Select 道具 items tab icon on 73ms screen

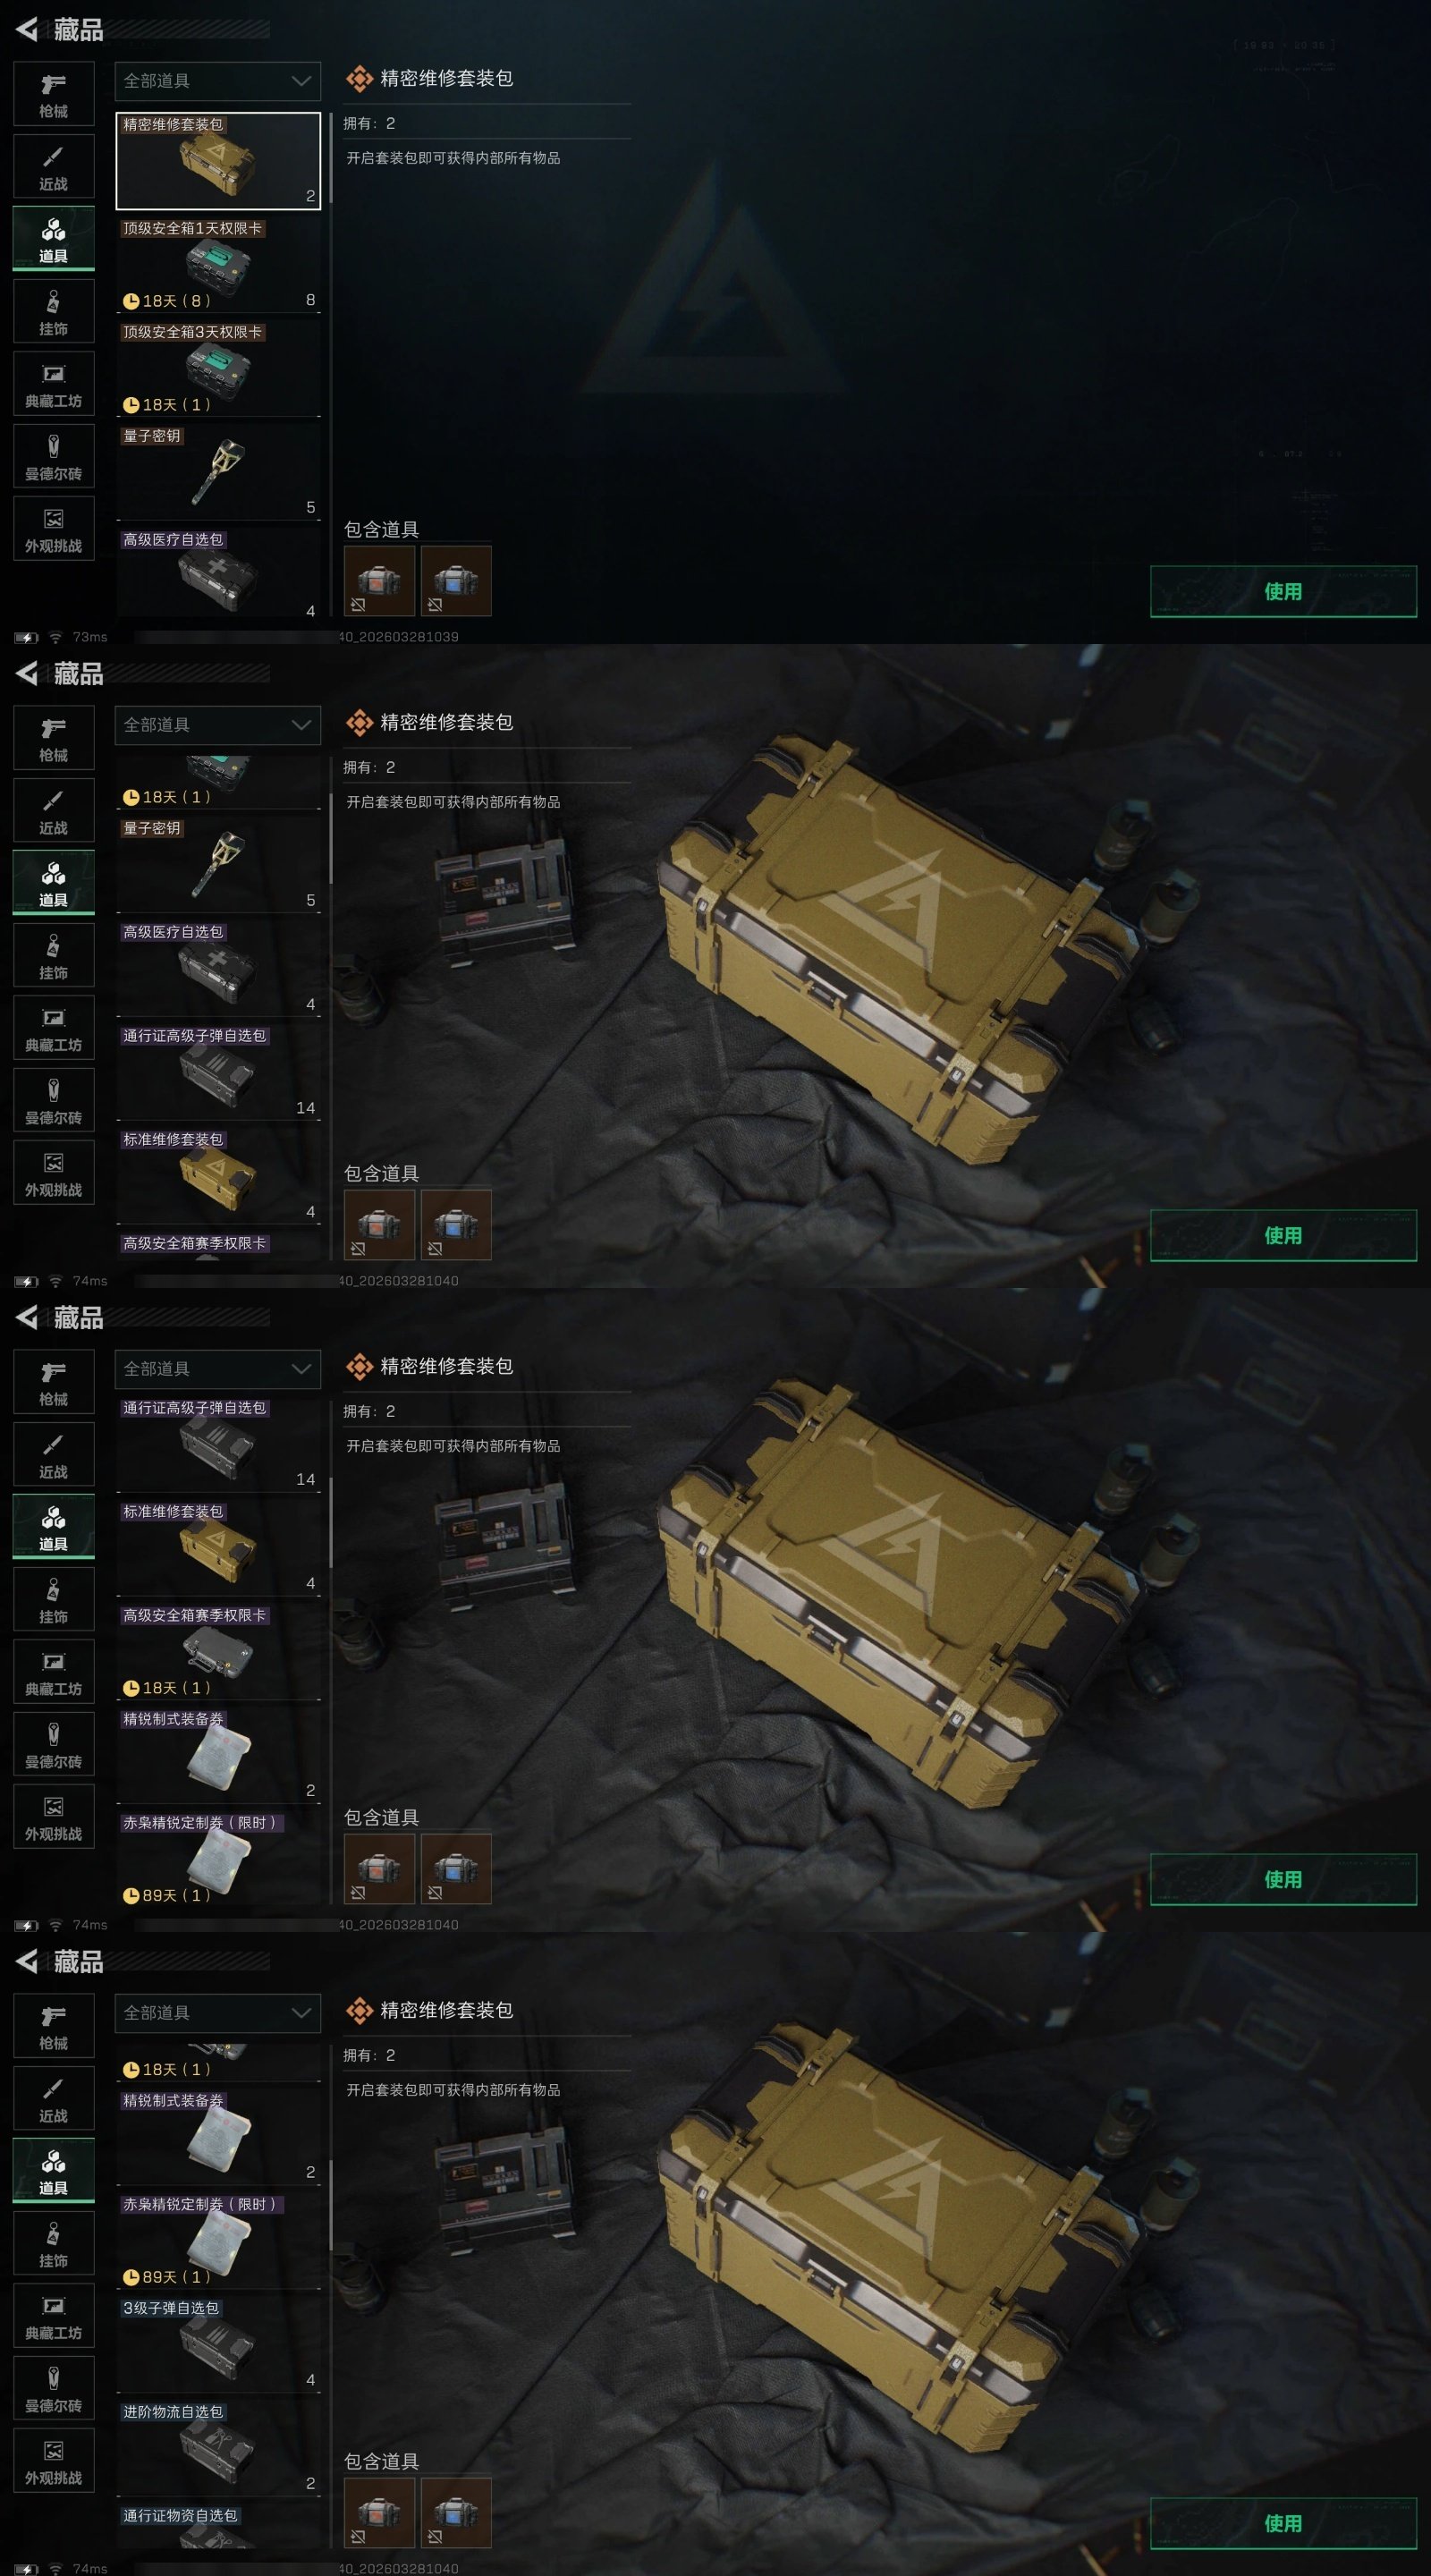[x=54, y=239]
